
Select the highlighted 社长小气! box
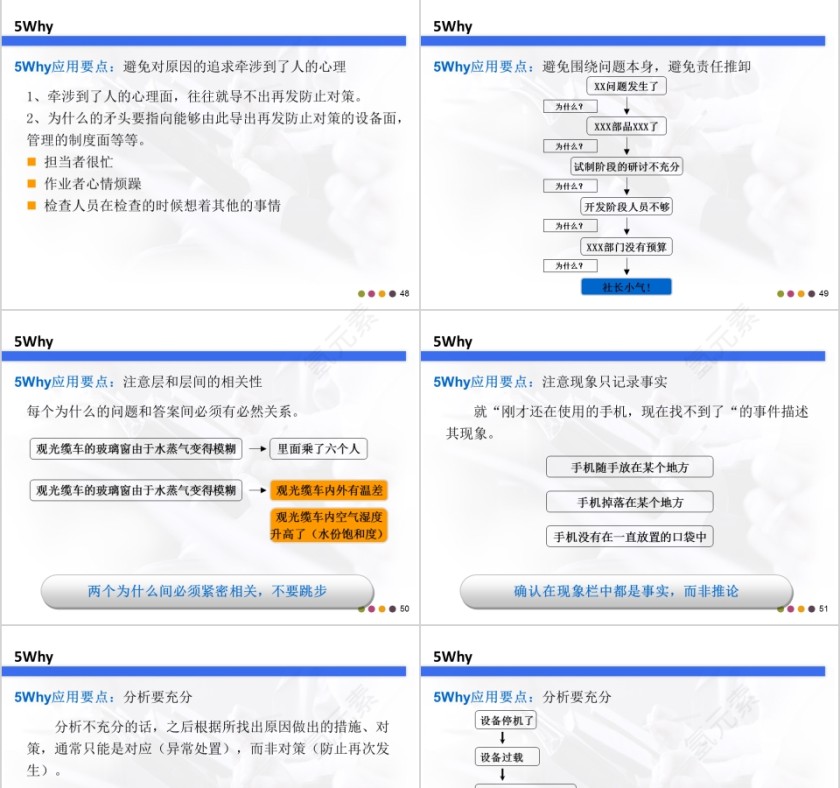(x=626, y=286)
